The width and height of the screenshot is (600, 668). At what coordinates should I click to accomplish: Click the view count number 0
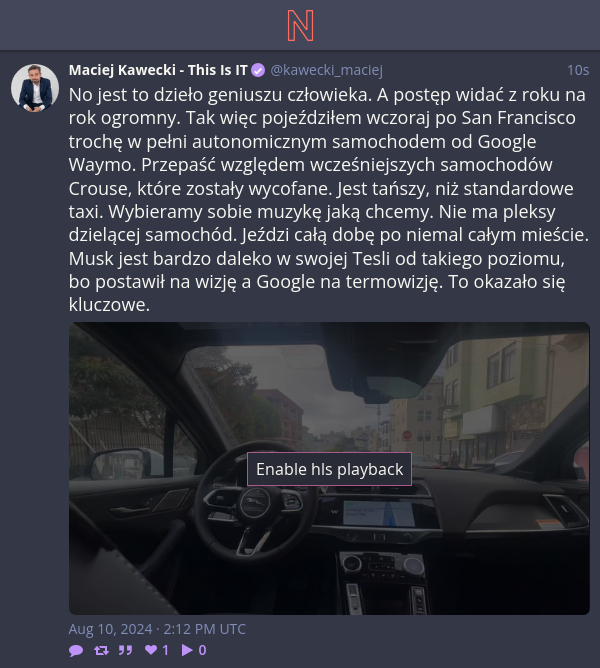[x=202, y=650]
